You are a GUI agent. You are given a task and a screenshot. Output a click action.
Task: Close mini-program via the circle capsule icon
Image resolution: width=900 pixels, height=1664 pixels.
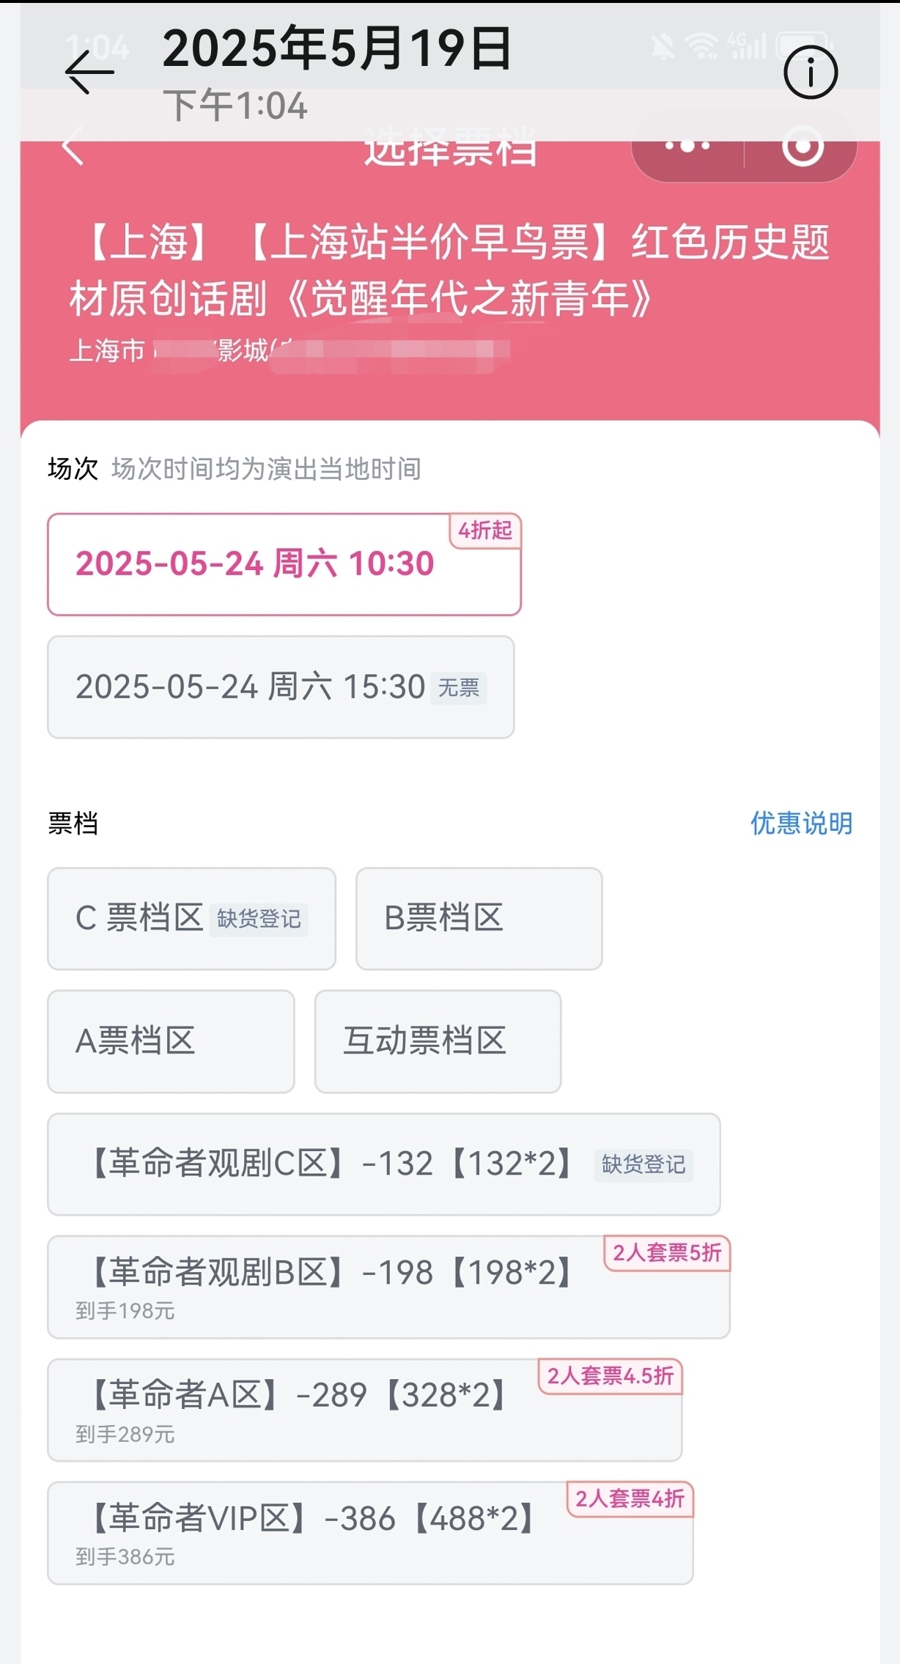click(x=802, y=147)
